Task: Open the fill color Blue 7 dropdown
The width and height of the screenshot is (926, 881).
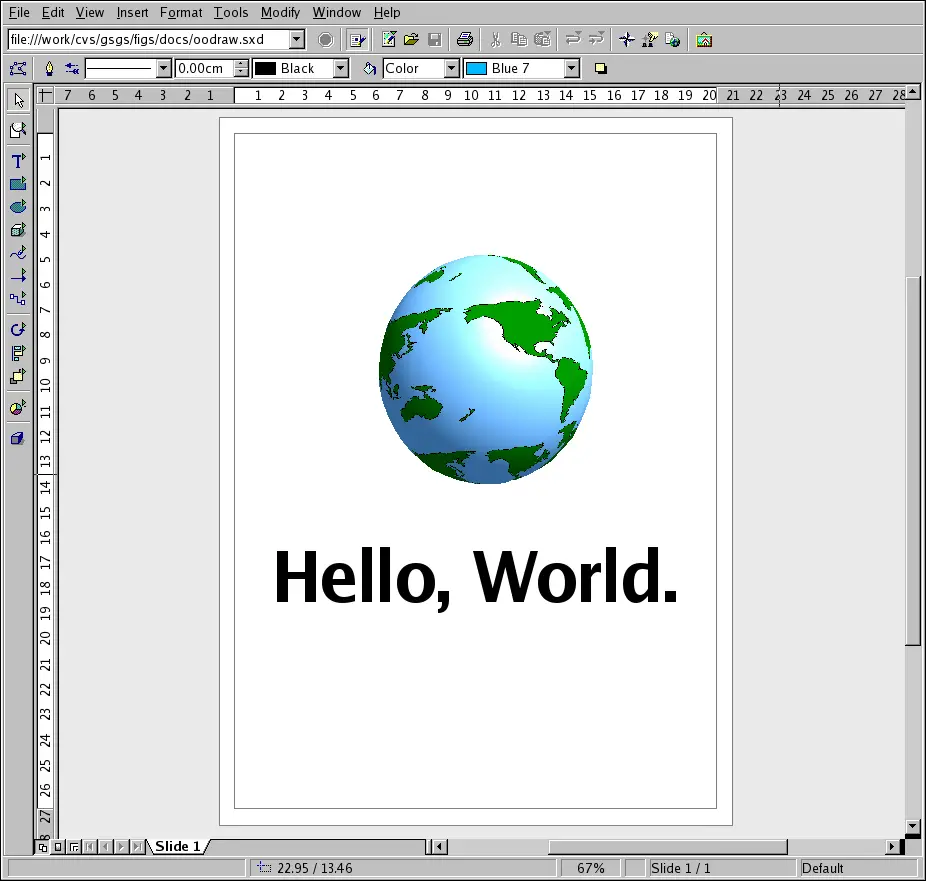Action: (x=572, y=69)
